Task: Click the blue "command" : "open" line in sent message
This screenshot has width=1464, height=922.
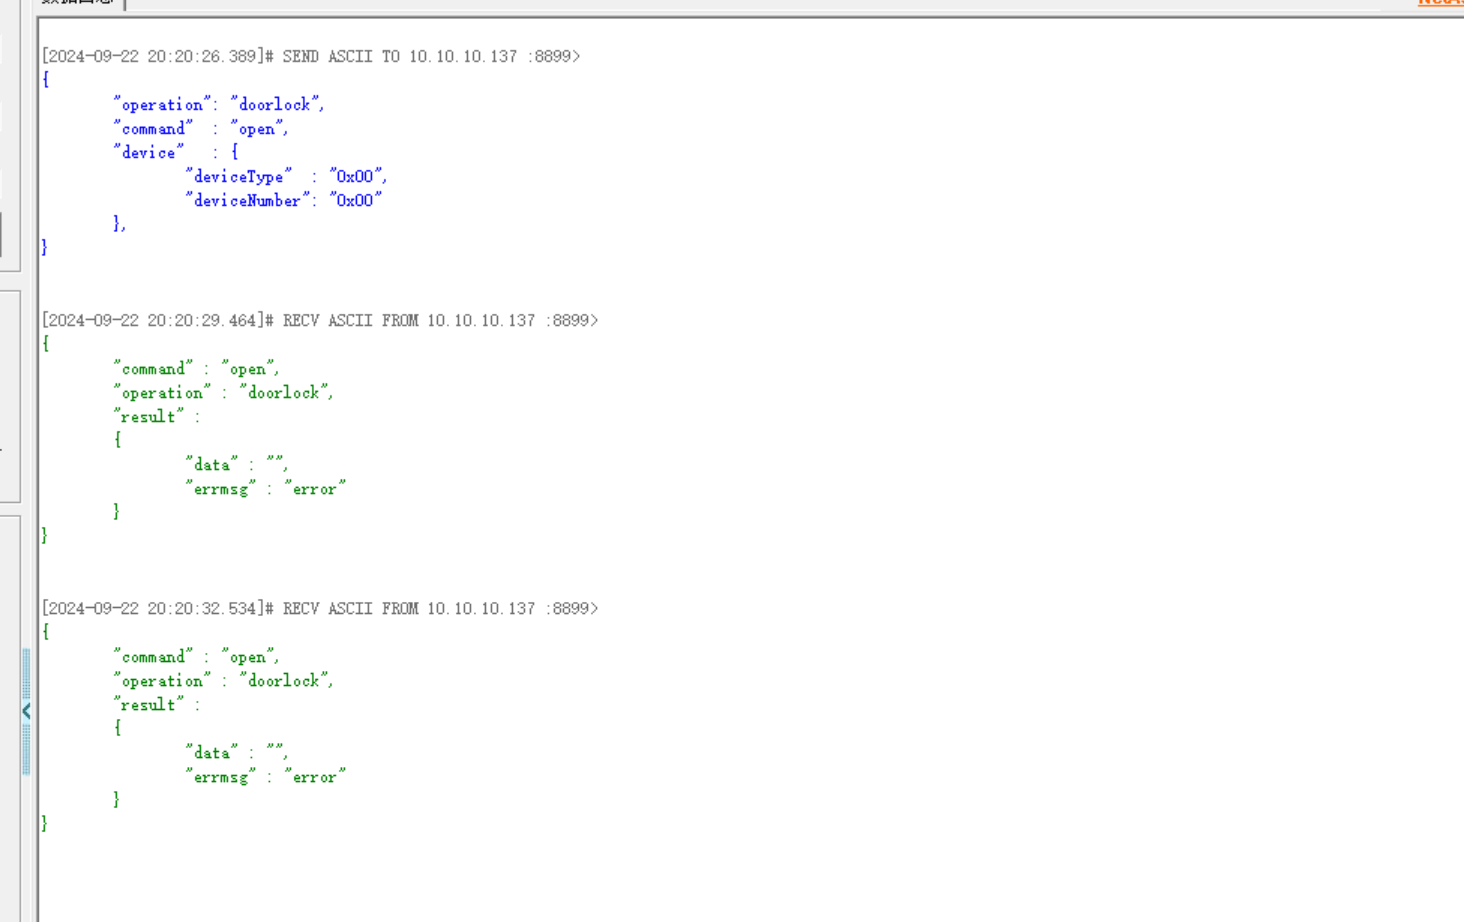Action: pos(201,129)
